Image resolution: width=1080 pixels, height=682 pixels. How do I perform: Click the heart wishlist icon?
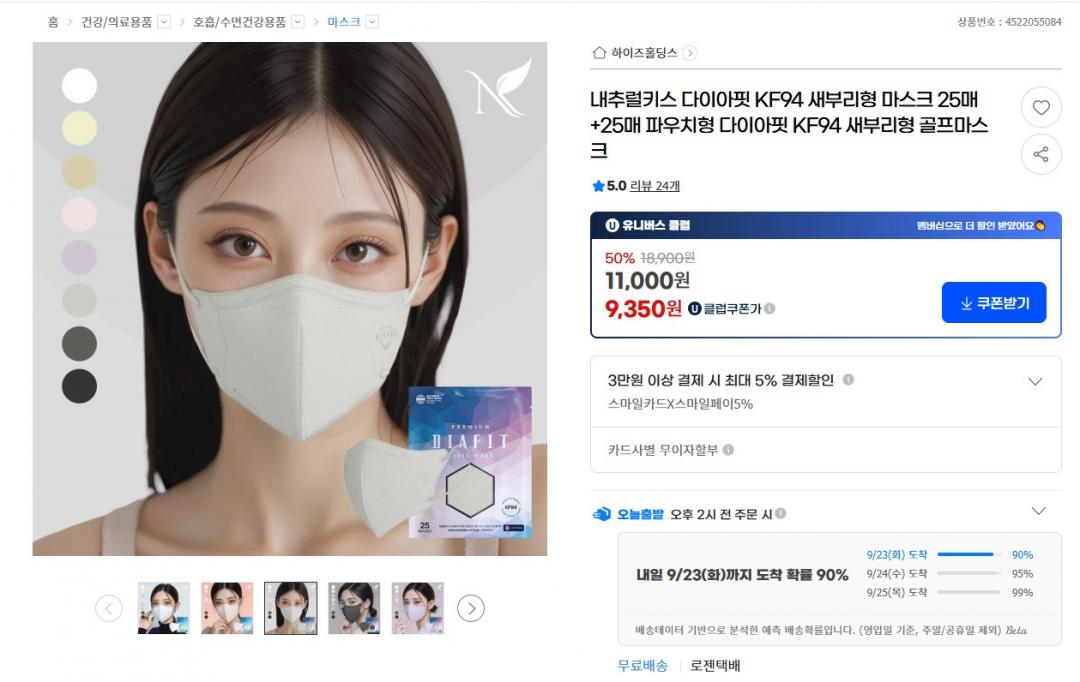1041,107
